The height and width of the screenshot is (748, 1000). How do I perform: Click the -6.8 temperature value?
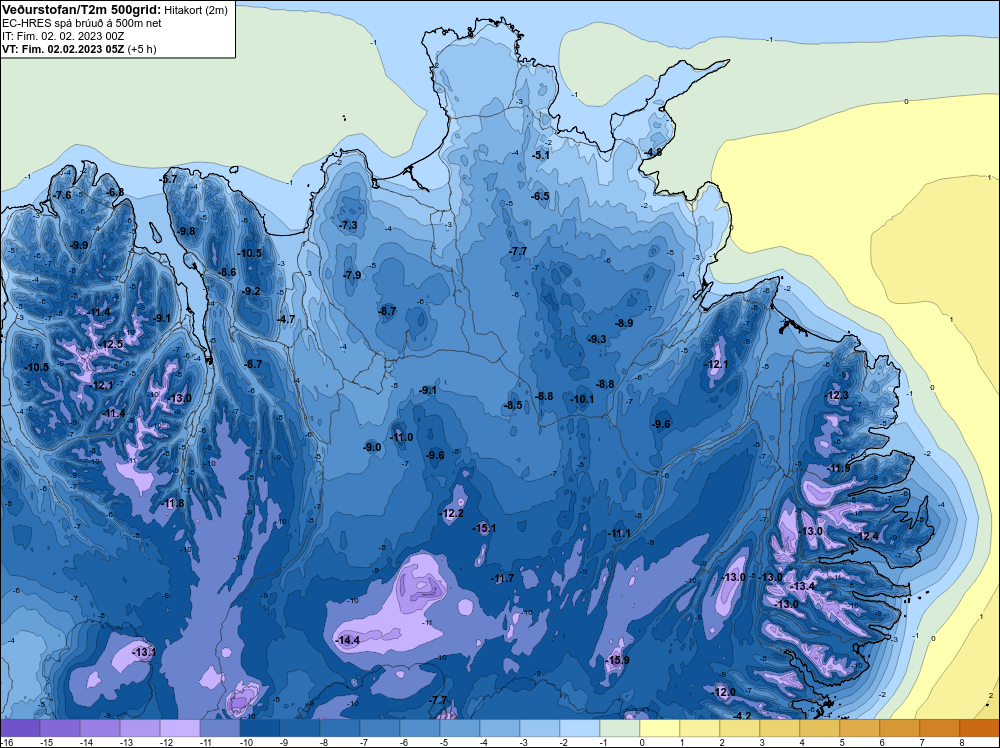tap(115, 193)
